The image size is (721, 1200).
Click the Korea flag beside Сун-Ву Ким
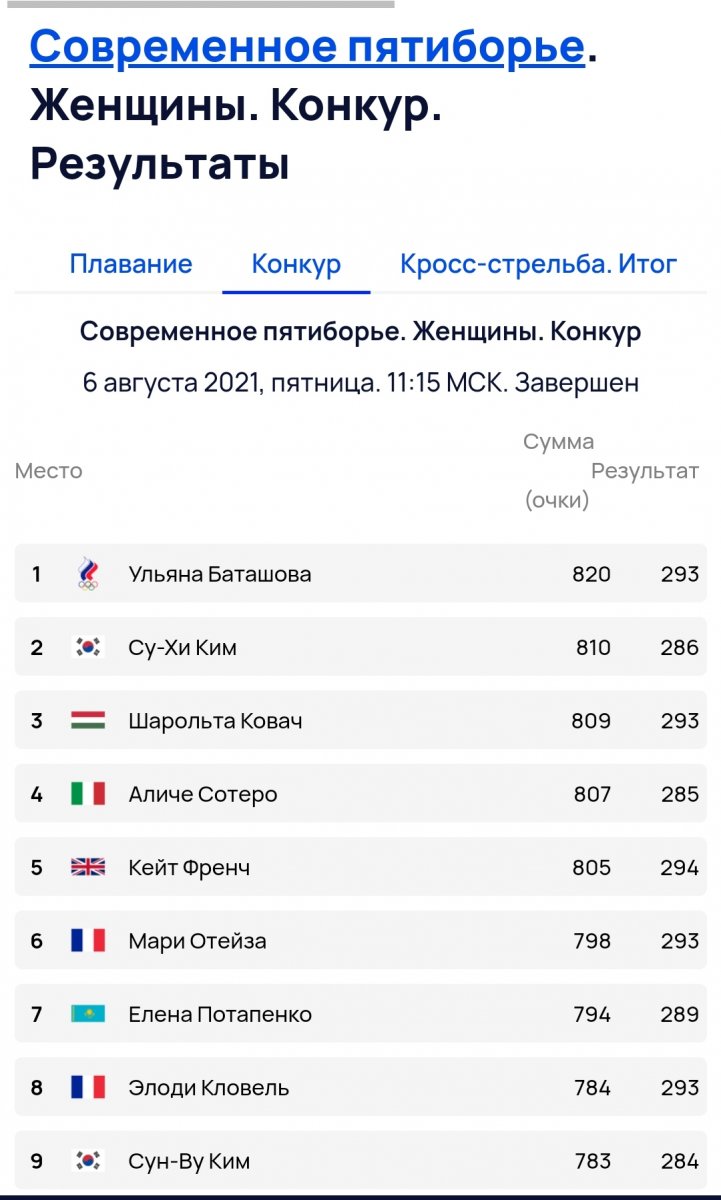click(x=88, y=1161)
